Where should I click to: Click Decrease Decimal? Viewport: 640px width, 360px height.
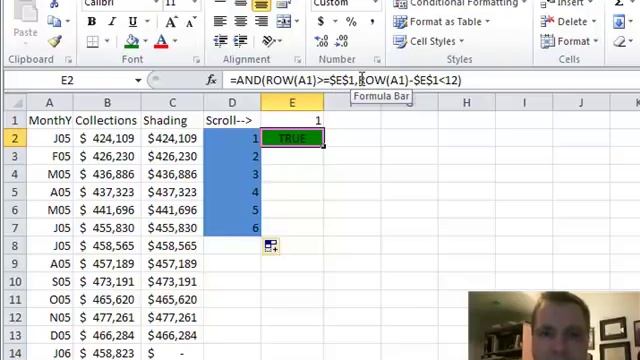[341, 41]
